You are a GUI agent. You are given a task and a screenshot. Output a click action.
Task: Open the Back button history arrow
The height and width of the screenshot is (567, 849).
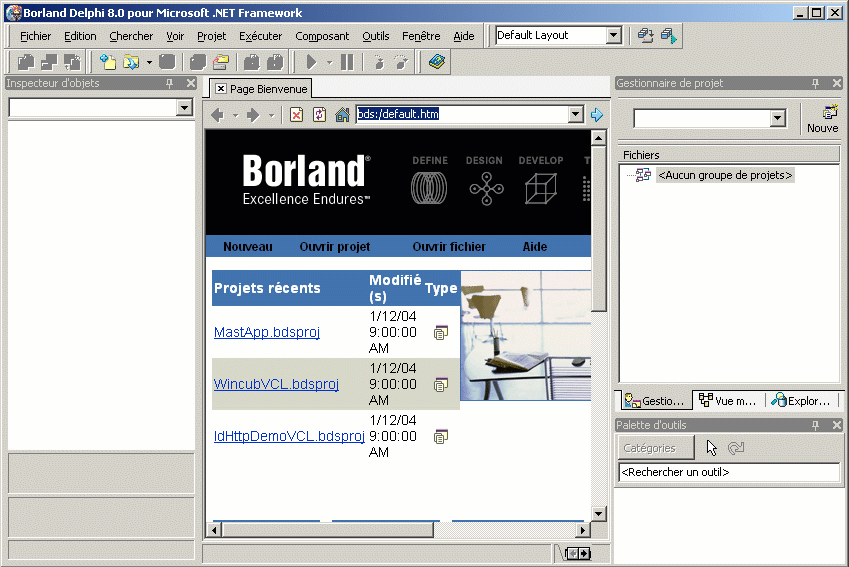pyautogui.click(x=235, y=115)
